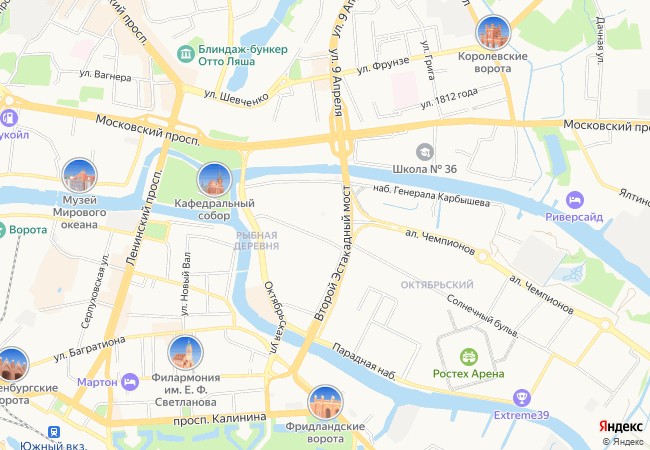Click the © Яндекс copyright link
The width and height of the screenshot is (650, 450).
[x=623, y=442]
